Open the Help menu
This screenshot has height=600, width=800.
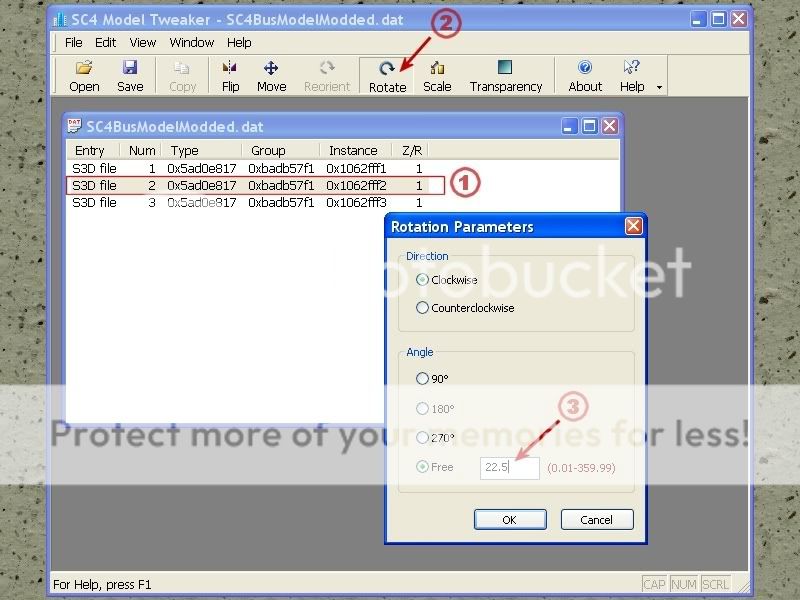point(239,42)
